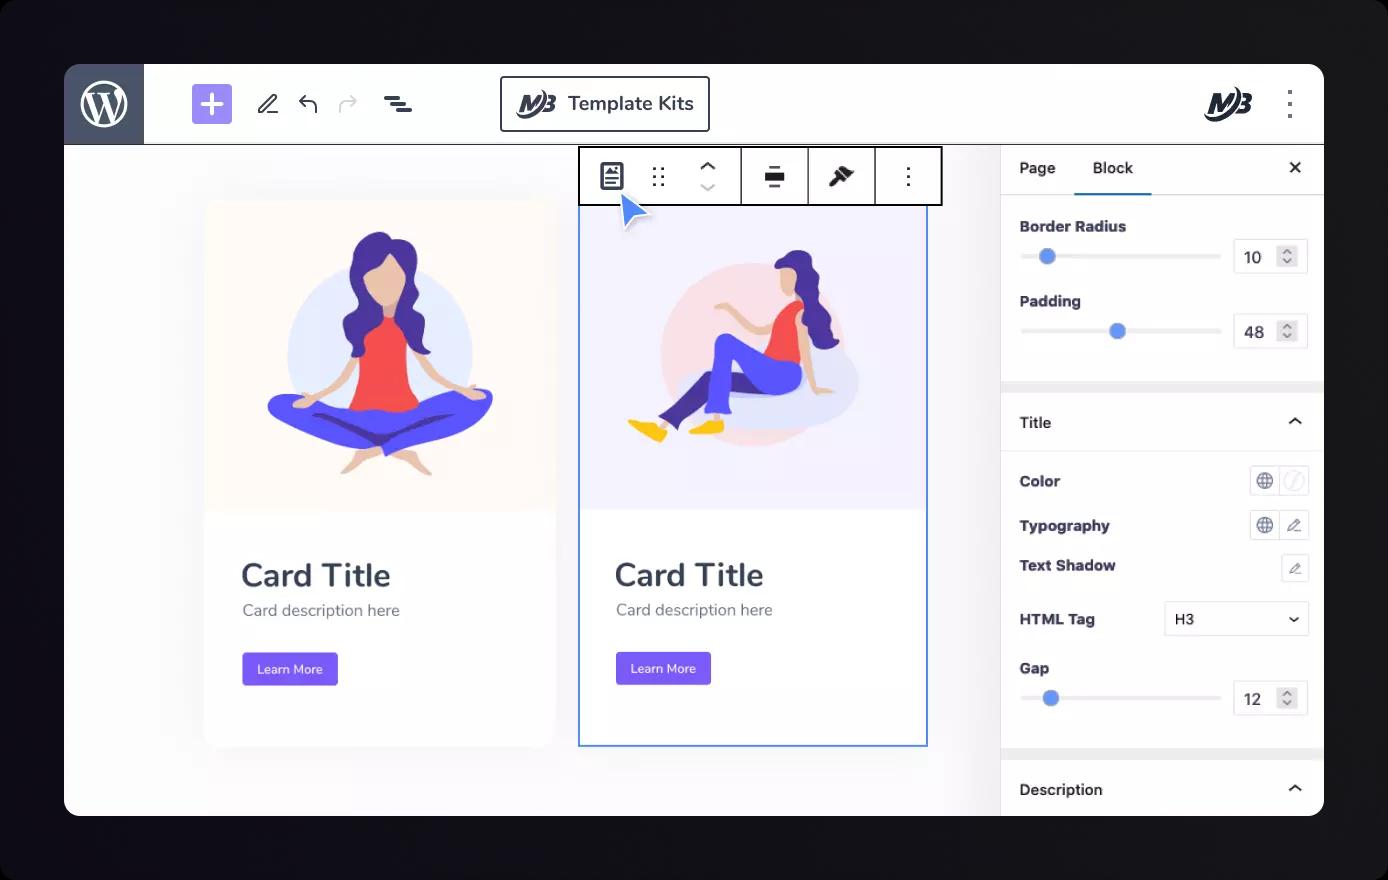1388x880 pixels.
Task: Switch to the Page tab
Action: 1037,168
